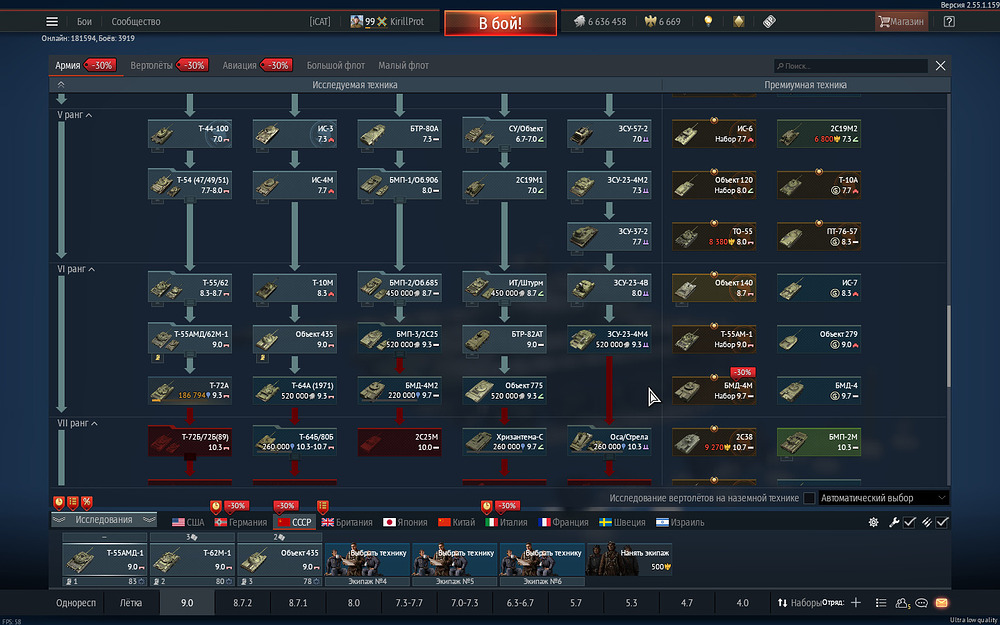
Task: Open the orange mail envelope icon
Action: coord(941,603)
